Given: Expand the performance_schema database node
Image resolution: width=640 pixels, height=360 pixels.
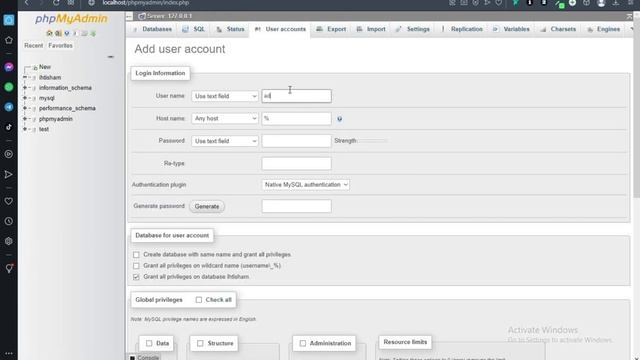Looking at the screenshot, I should (25, 108).
